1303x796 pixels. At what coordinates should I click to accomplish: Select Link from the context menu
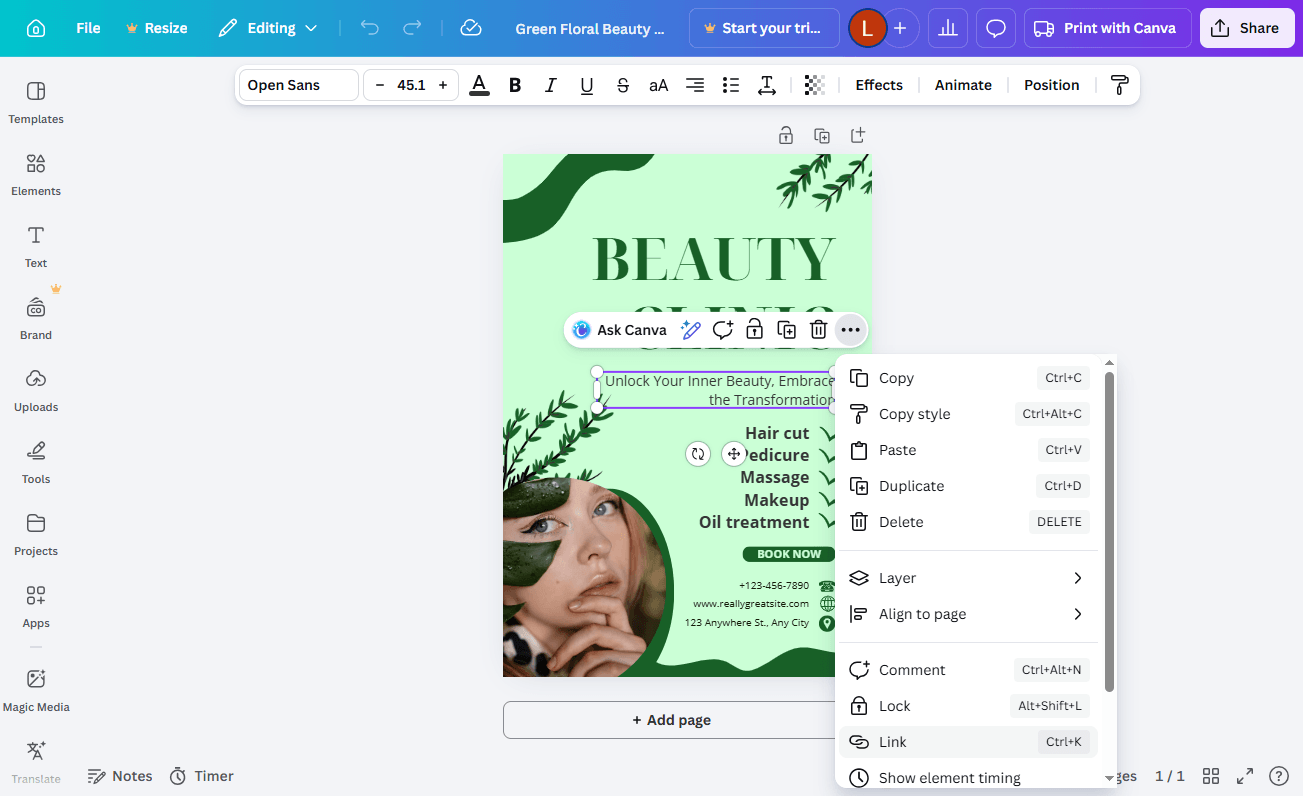click(891, 741)
